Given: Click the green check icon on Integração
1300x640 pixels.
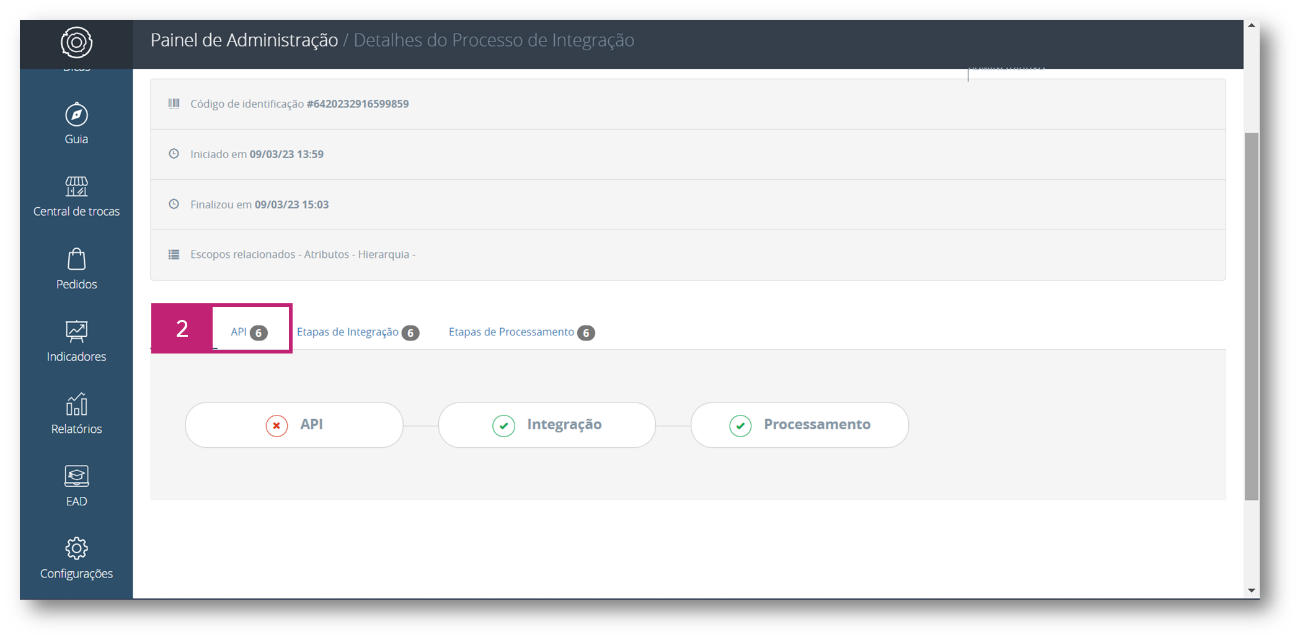Looking at the screenshot, I should (504, 426).
